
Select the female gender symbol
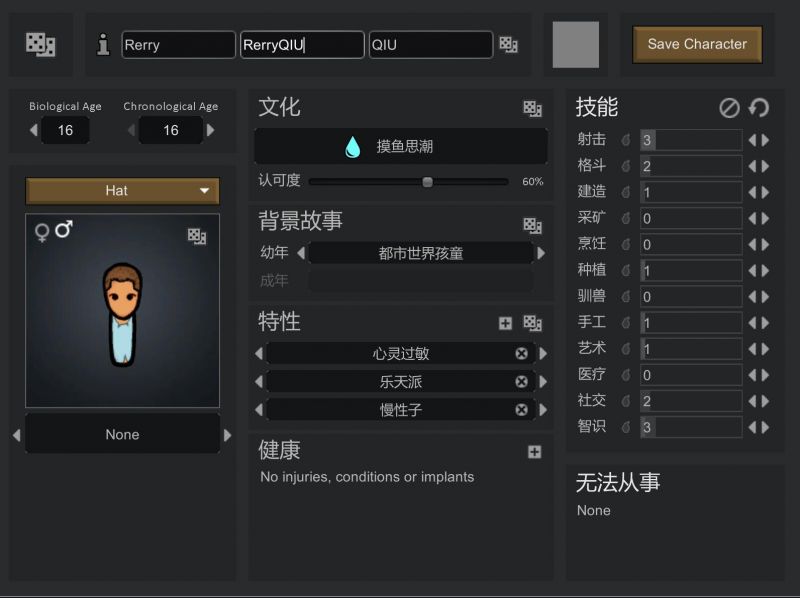pyautogui.click(x=43, y=232)
